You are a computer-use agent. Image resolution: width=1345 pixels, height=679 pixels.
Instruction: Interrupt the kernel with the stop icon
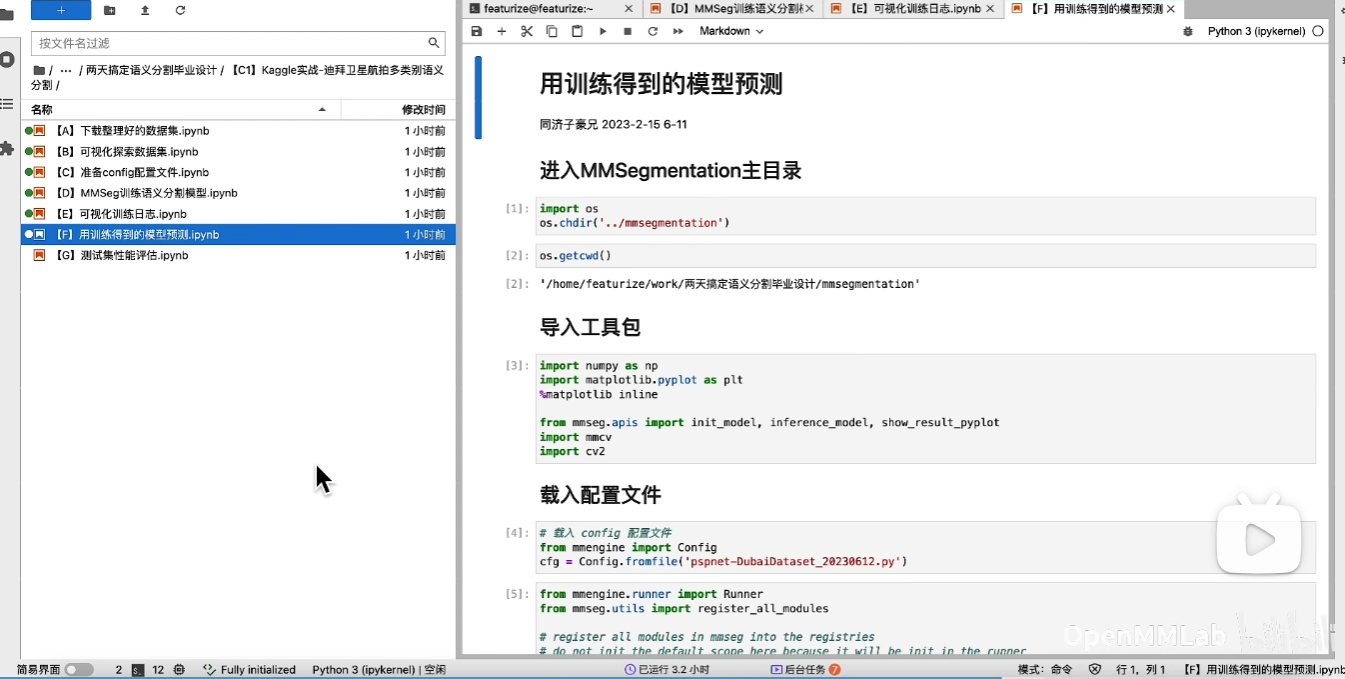click(x=628, y=31)
